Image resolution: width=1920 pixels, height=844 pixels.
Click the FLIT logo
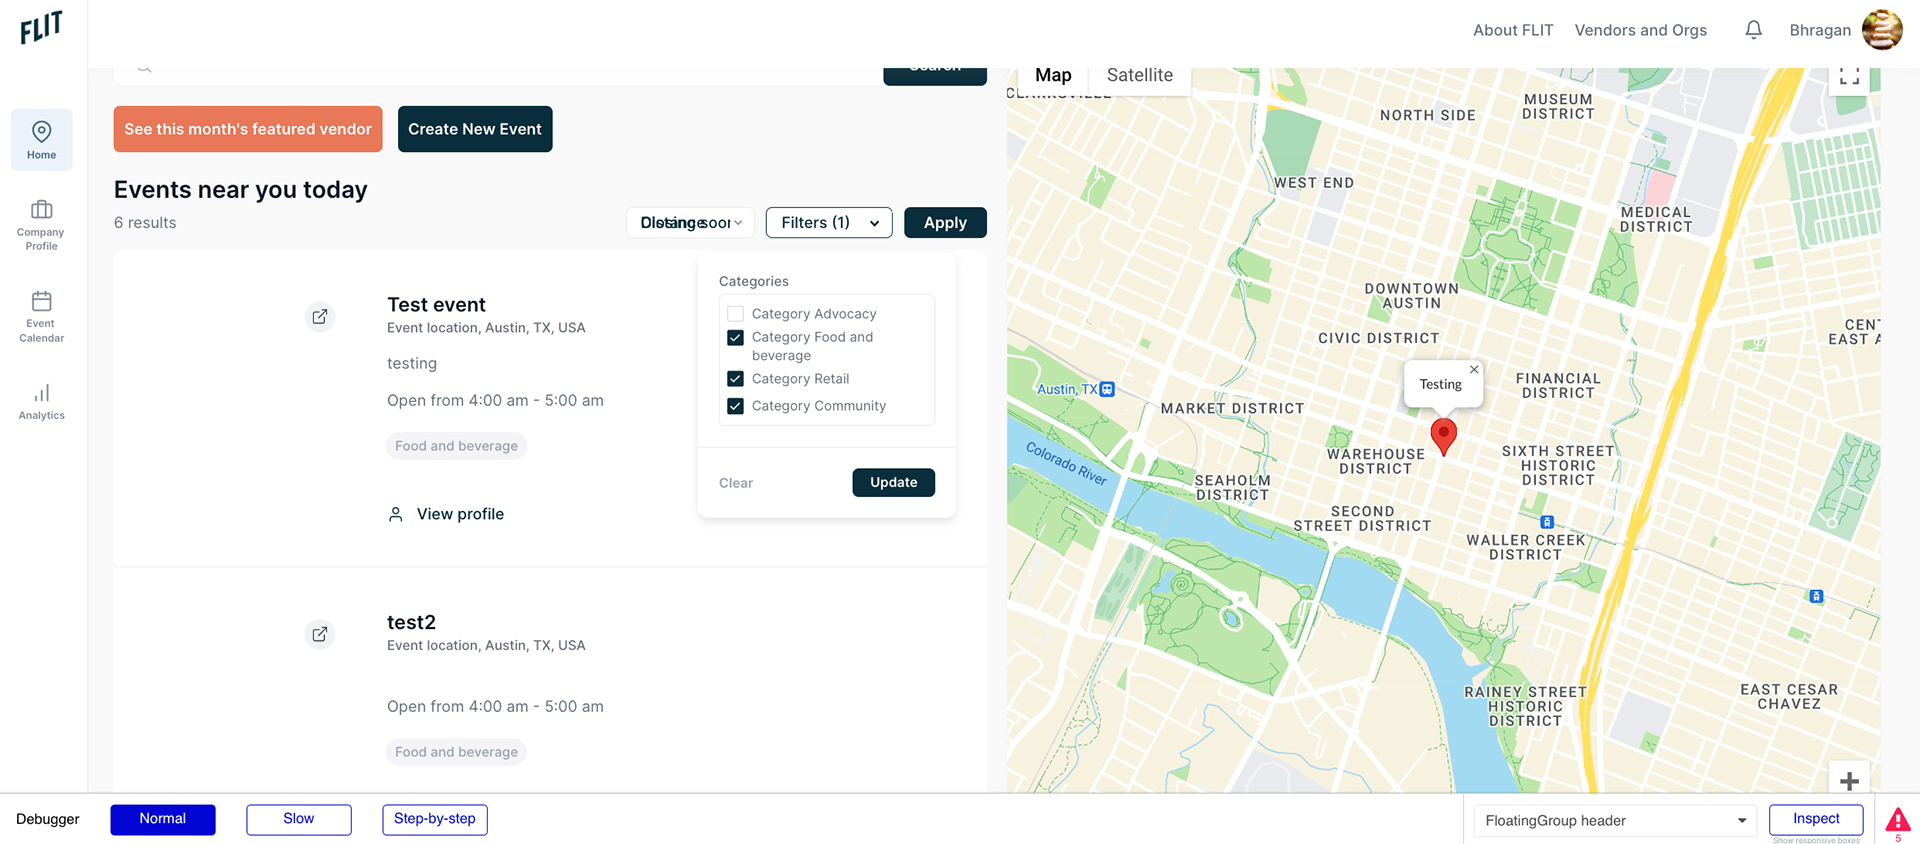tap(41, 27)
